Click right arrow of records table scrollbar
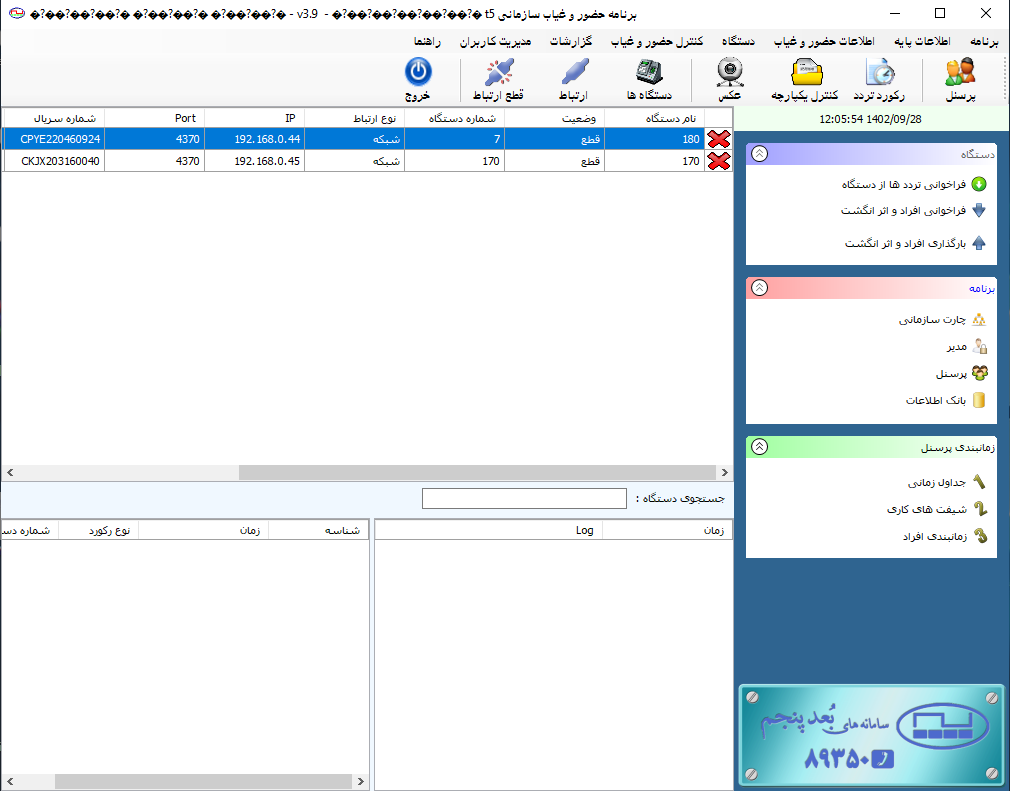The image size is (1010, 791). pyautogui.click(x=361, y=781)
